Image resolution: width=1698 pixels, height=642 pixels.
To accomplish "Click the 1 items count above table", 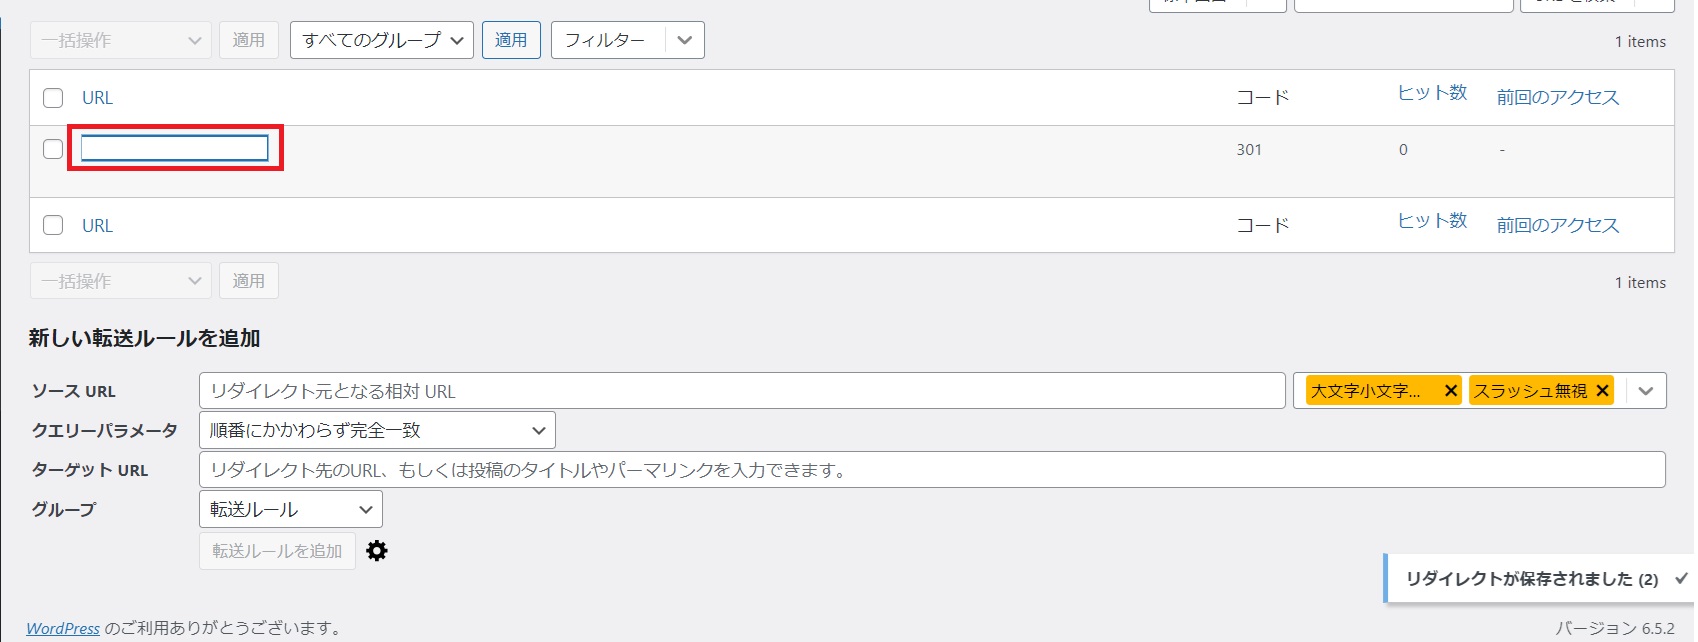I will click(1640, 42).
